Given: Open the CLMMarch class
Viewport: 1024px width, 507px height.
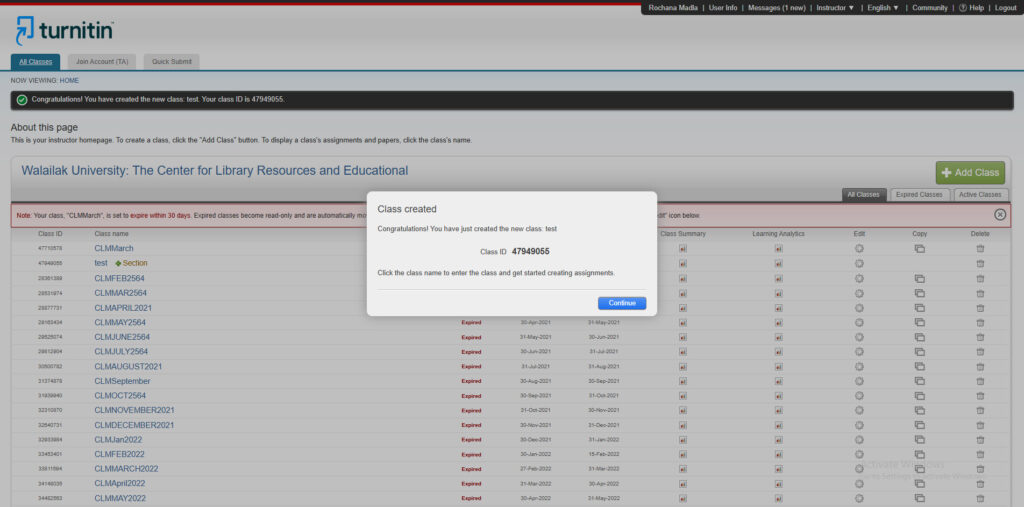Looking at the screenshot, I should point(114,248).
